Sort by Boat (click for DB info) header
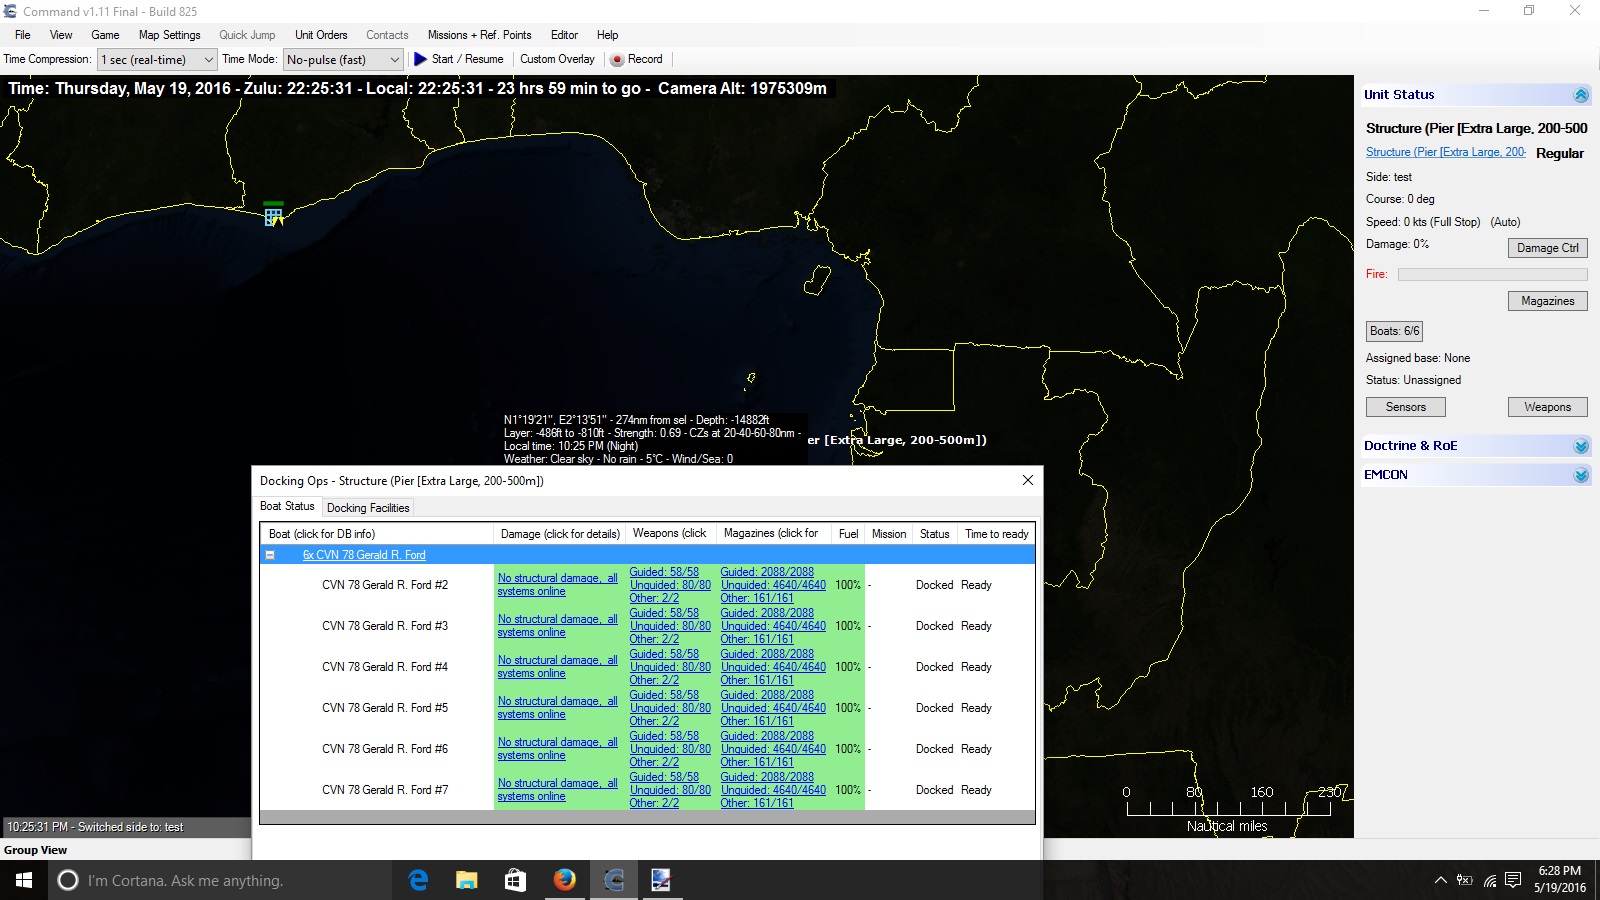Viewport: 1600px width, 900px height. pyautogui.click(x=377, y=534)
